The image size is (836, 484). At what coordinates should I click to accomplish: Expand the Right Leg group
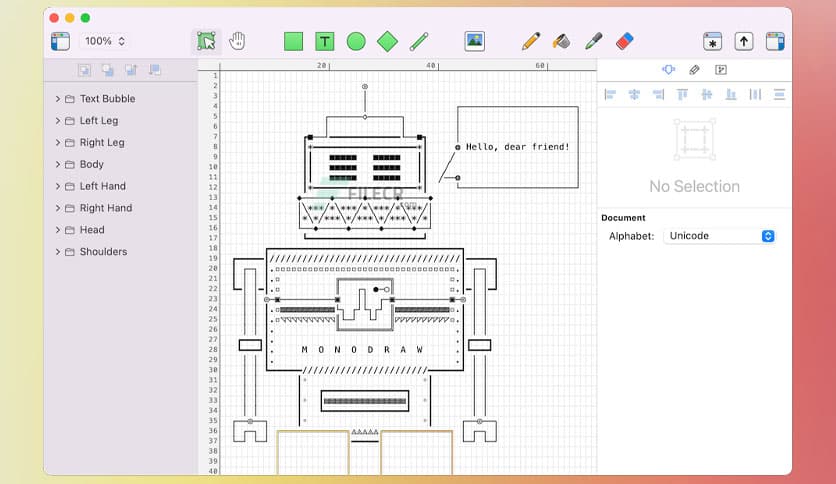(58, 142)
